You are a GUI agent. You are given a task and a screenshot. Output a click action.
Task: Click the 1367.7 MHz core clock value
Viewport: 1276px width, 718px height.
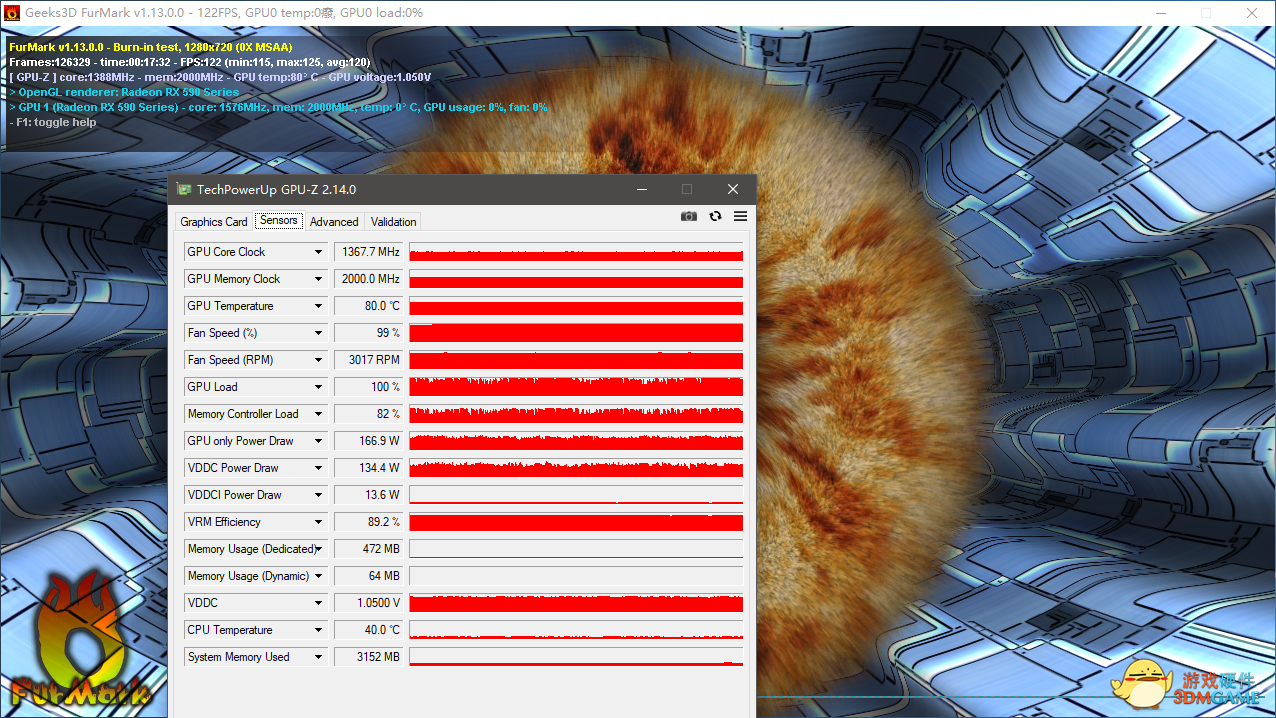pyautogui.click(x=368, y=252)
